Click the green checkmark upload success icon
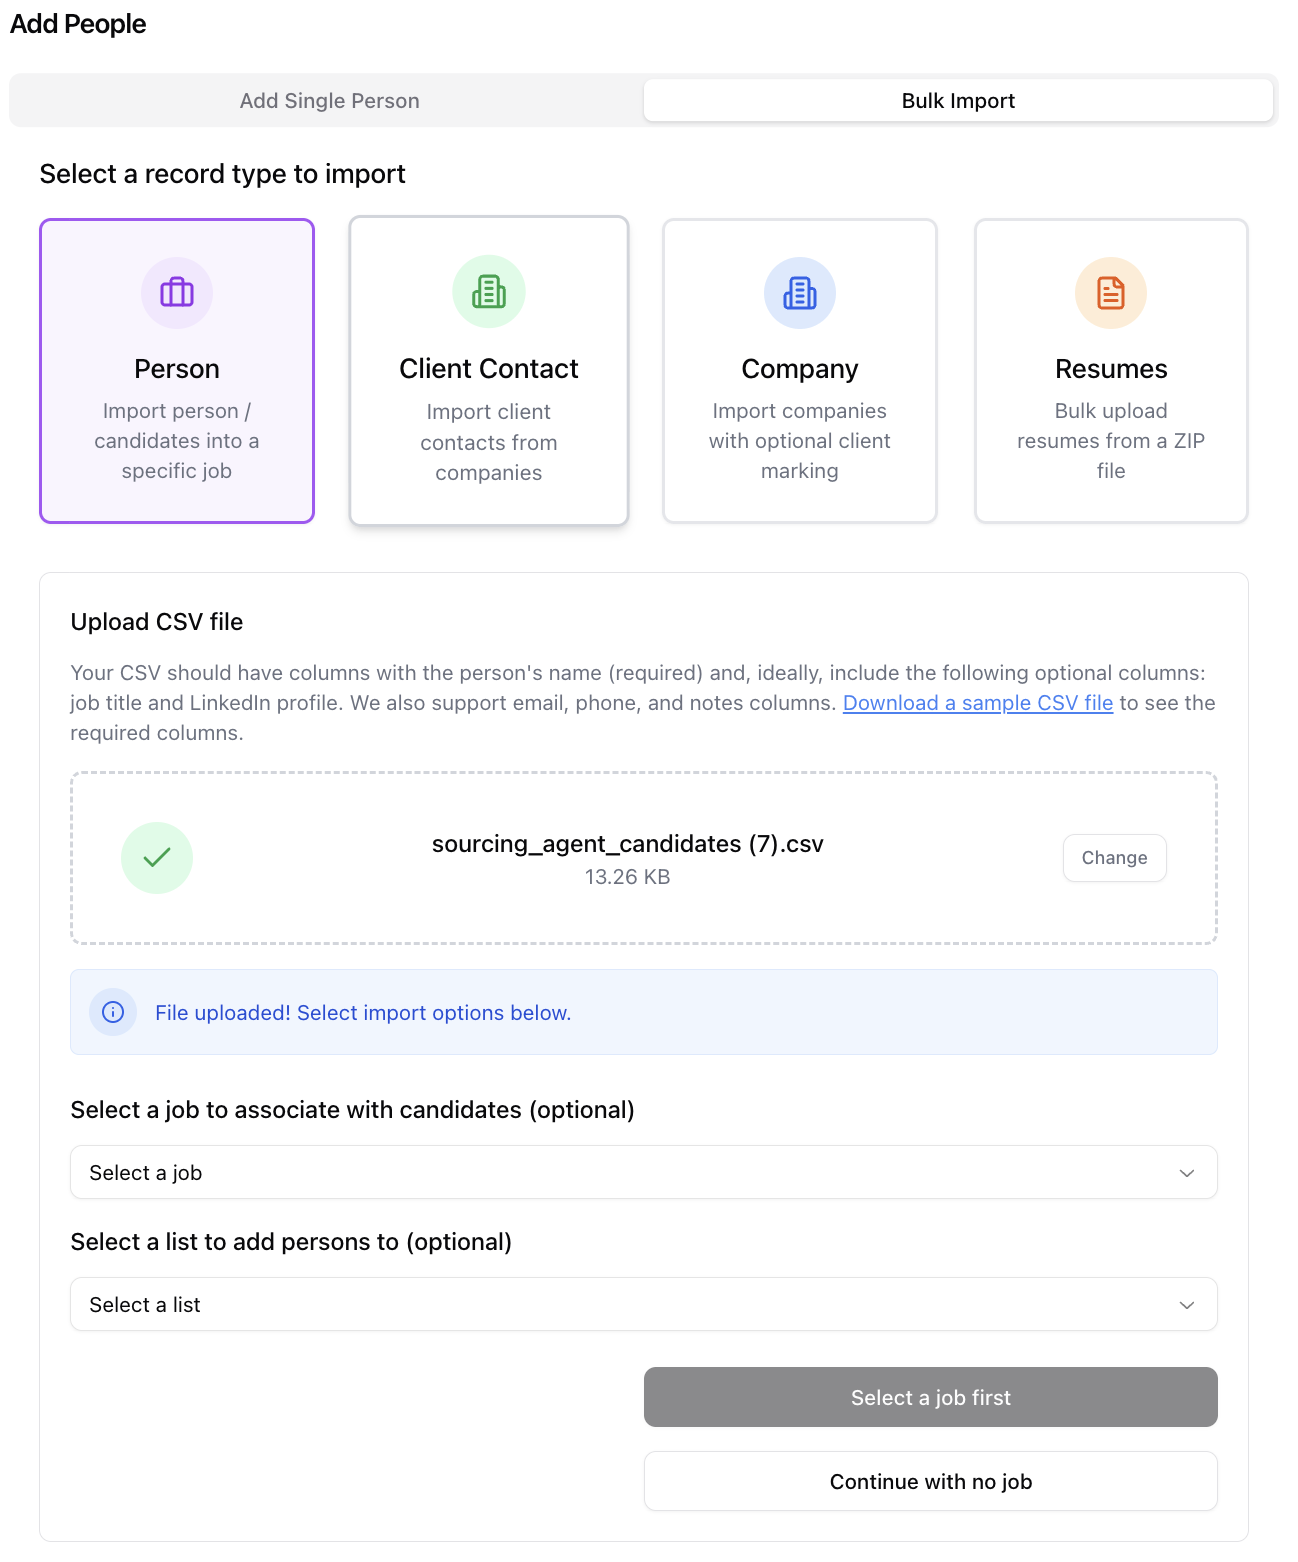Screen dimensions: 1298x1562 (x=157, y=858)
